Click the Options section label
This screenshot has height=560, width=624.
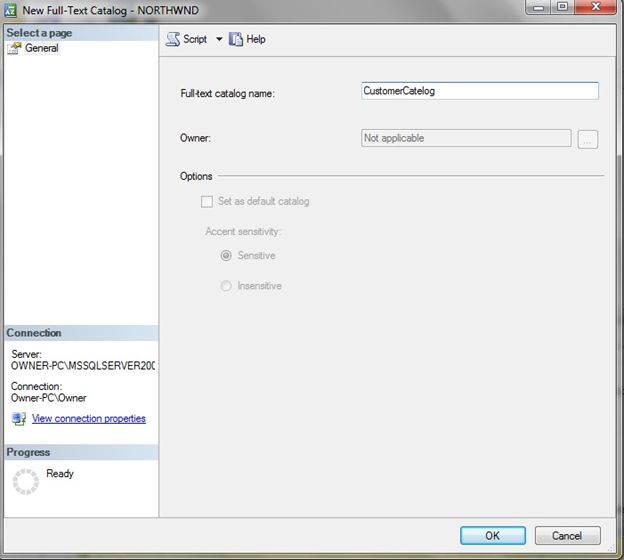(196, 176)
